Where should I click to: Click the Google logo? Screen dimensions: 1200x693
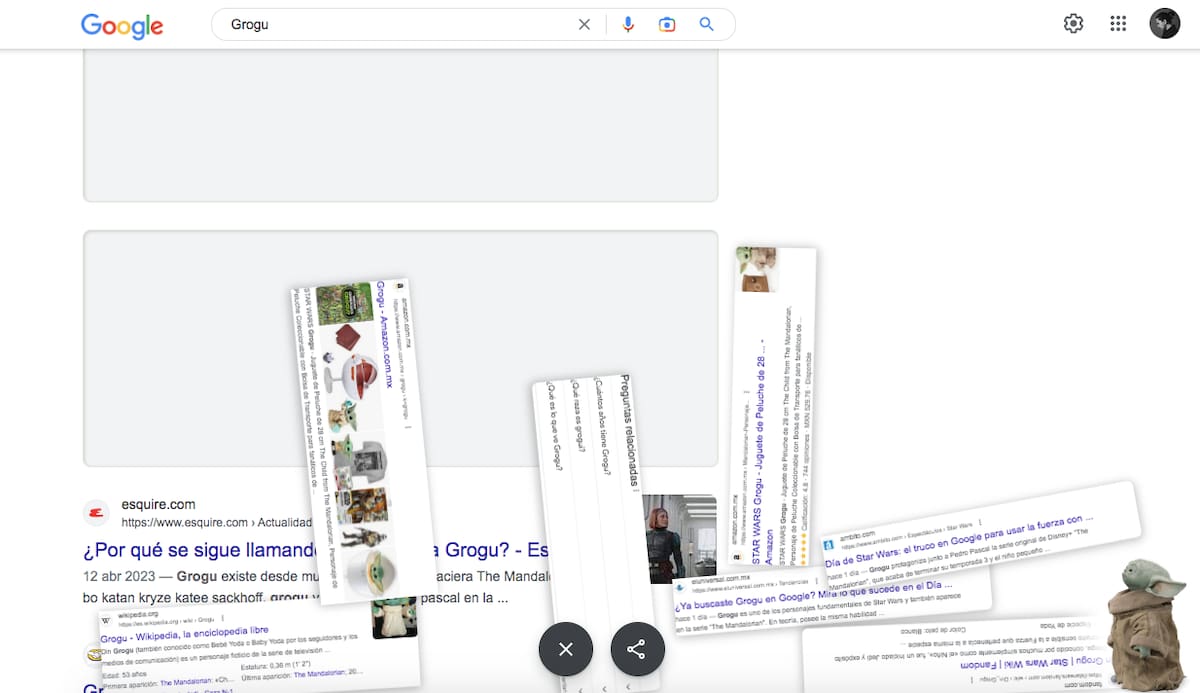[x=122, y=25]
